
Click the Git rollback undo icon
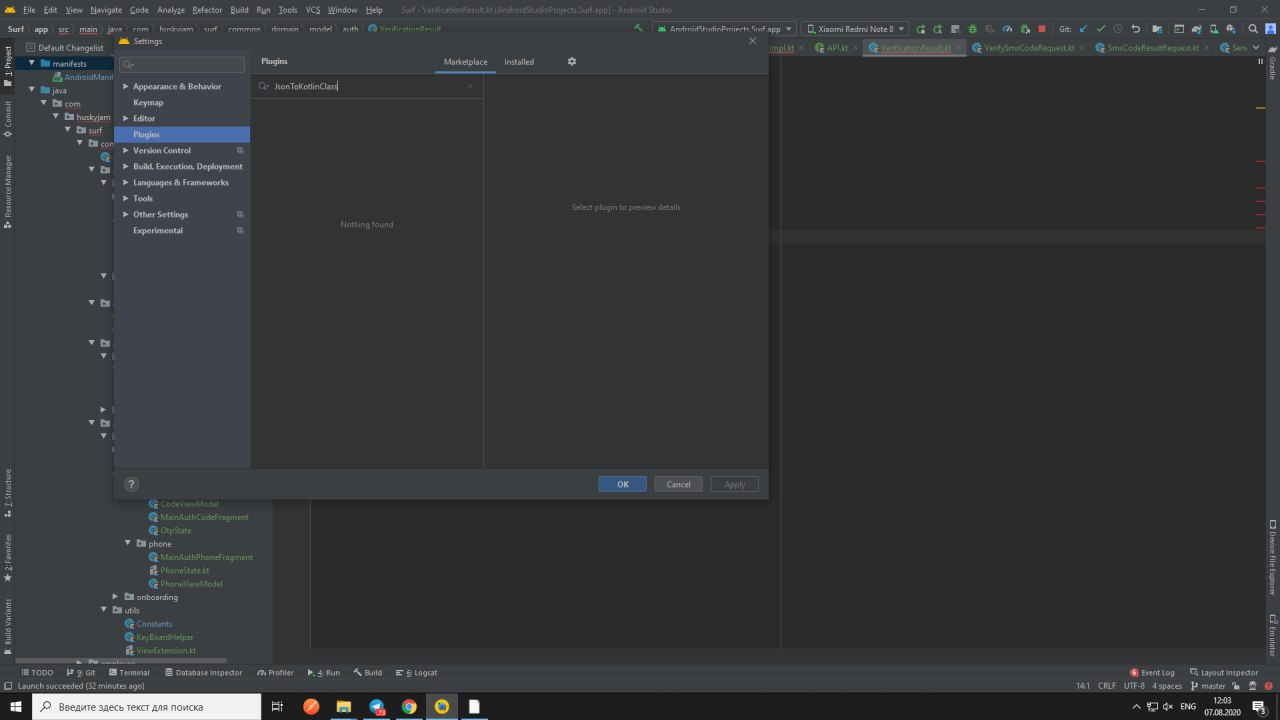1135,29
